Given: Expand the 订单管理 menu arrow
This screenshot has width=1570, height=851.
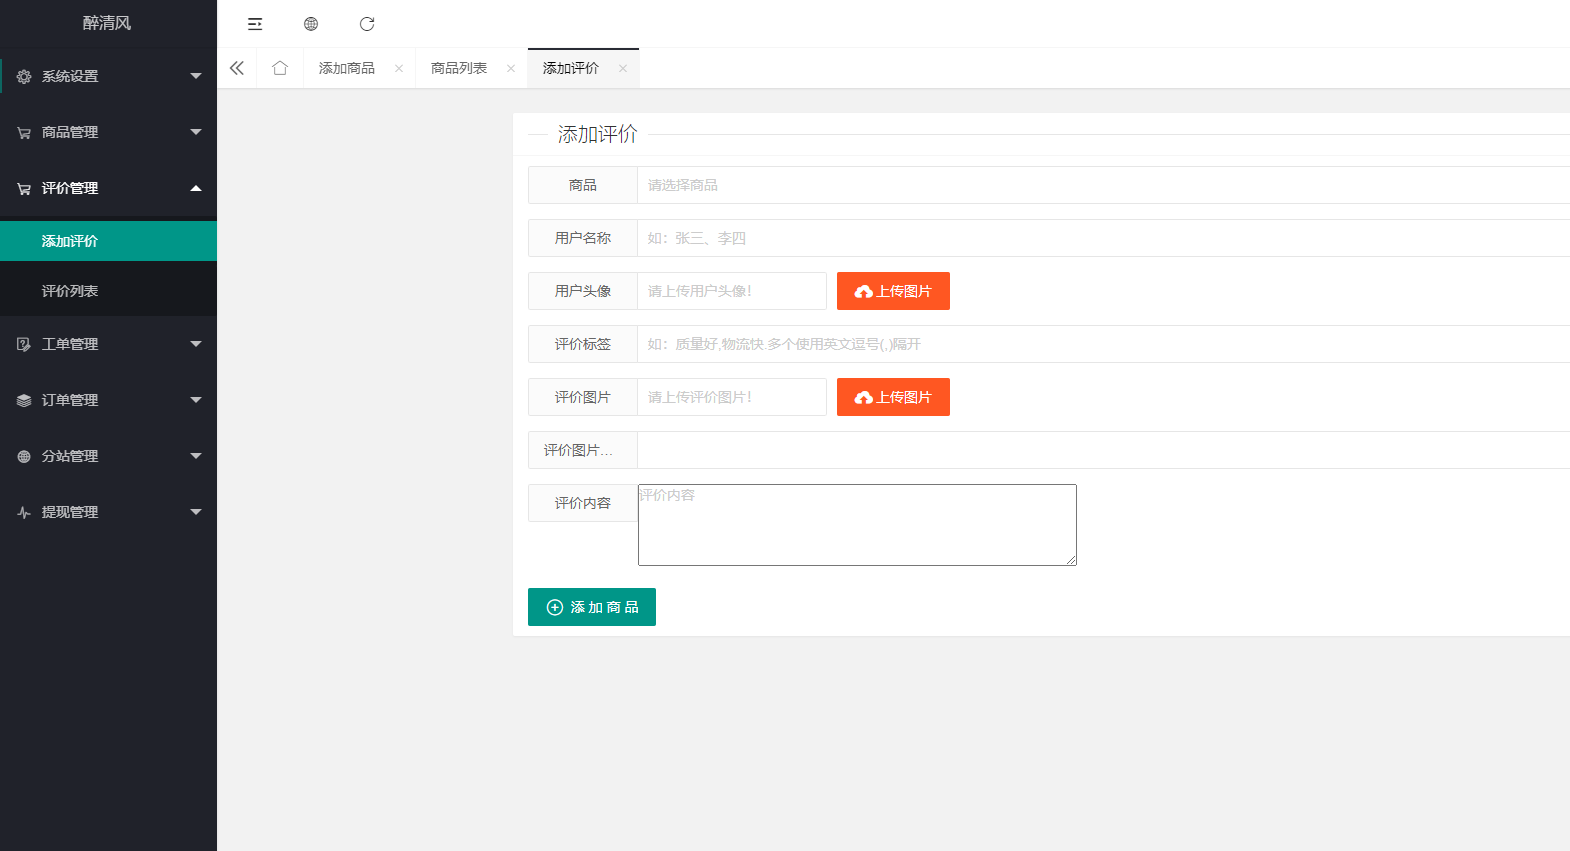Looking at the screenshot, I should [x=196, y=400].
